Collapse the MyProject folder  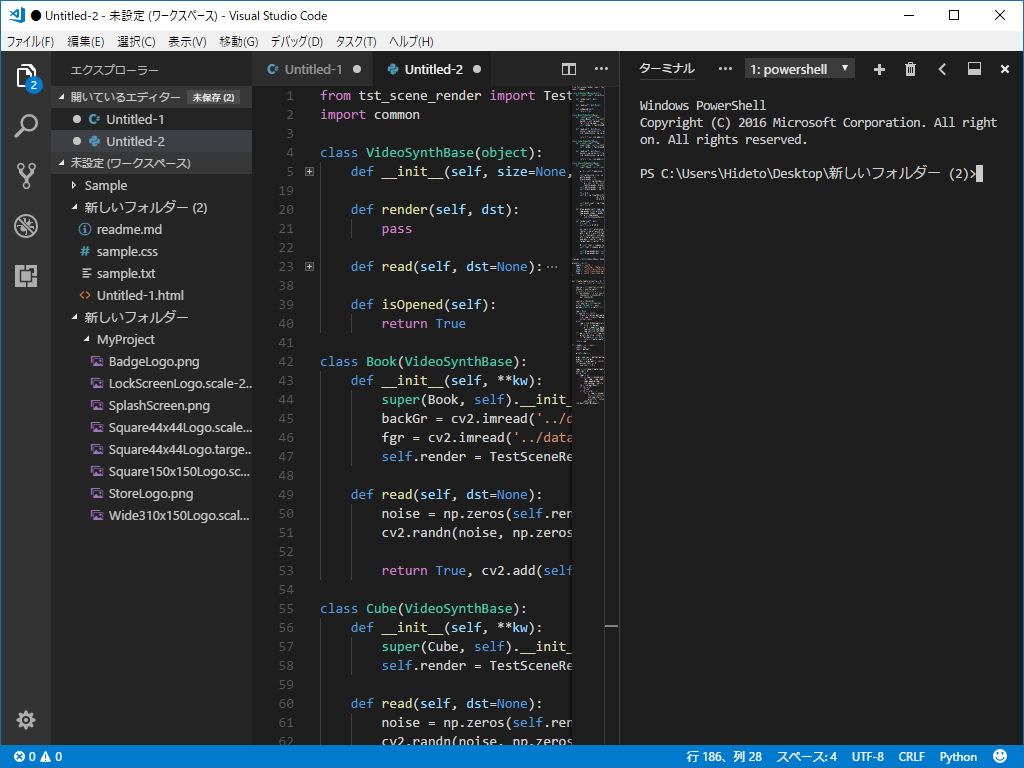pos(86,340)
